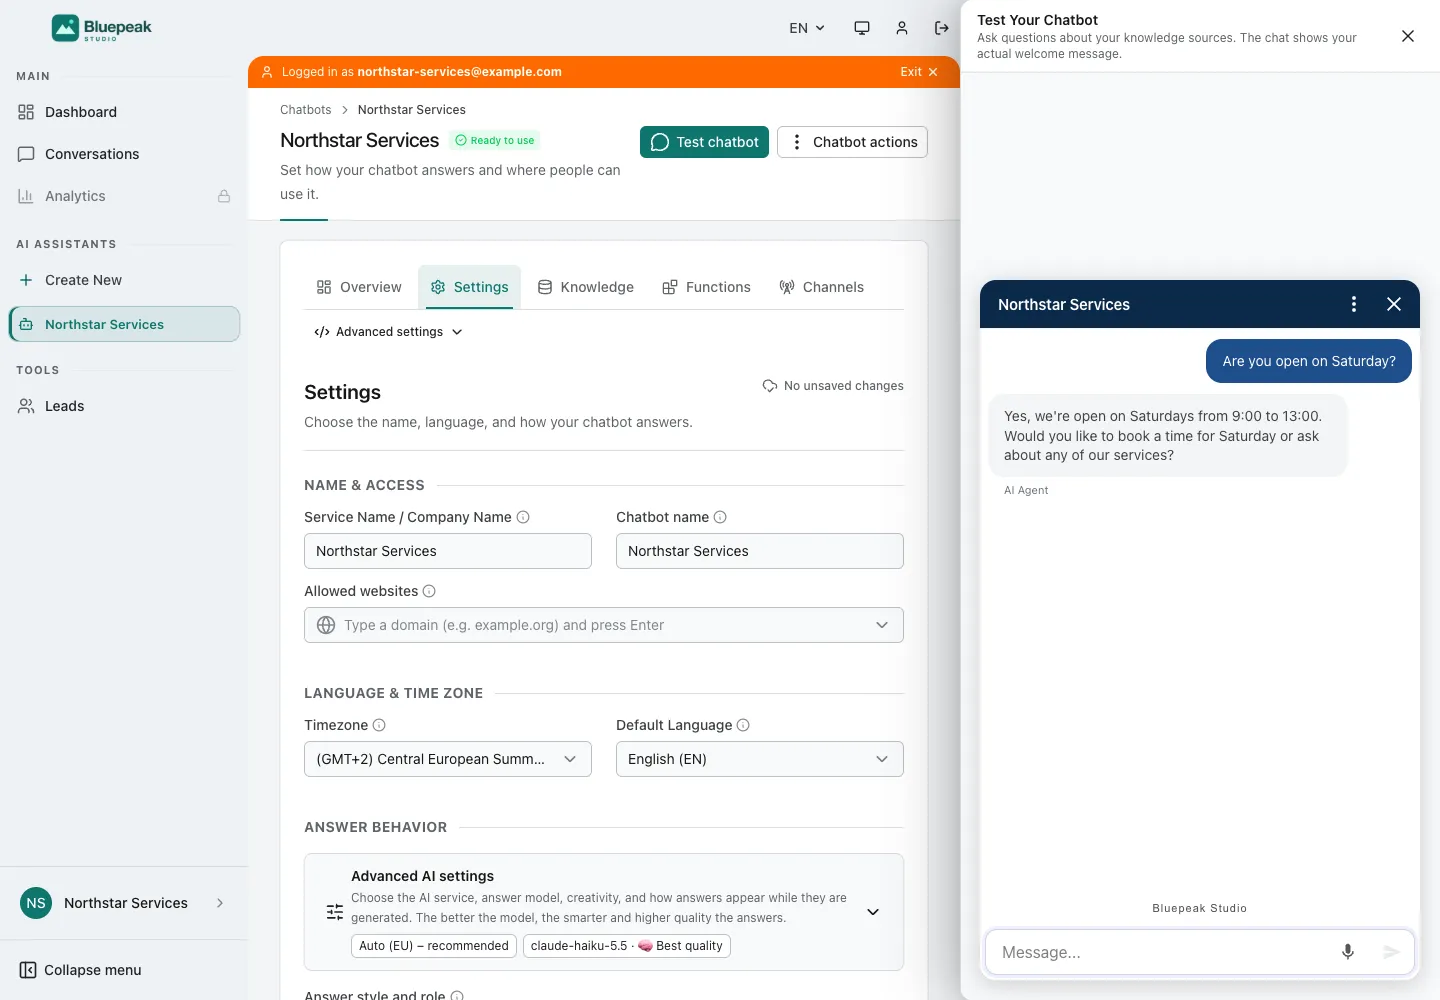Open the Channels tab
This screenshot has height=1000, width=1440.
point(821,287)
